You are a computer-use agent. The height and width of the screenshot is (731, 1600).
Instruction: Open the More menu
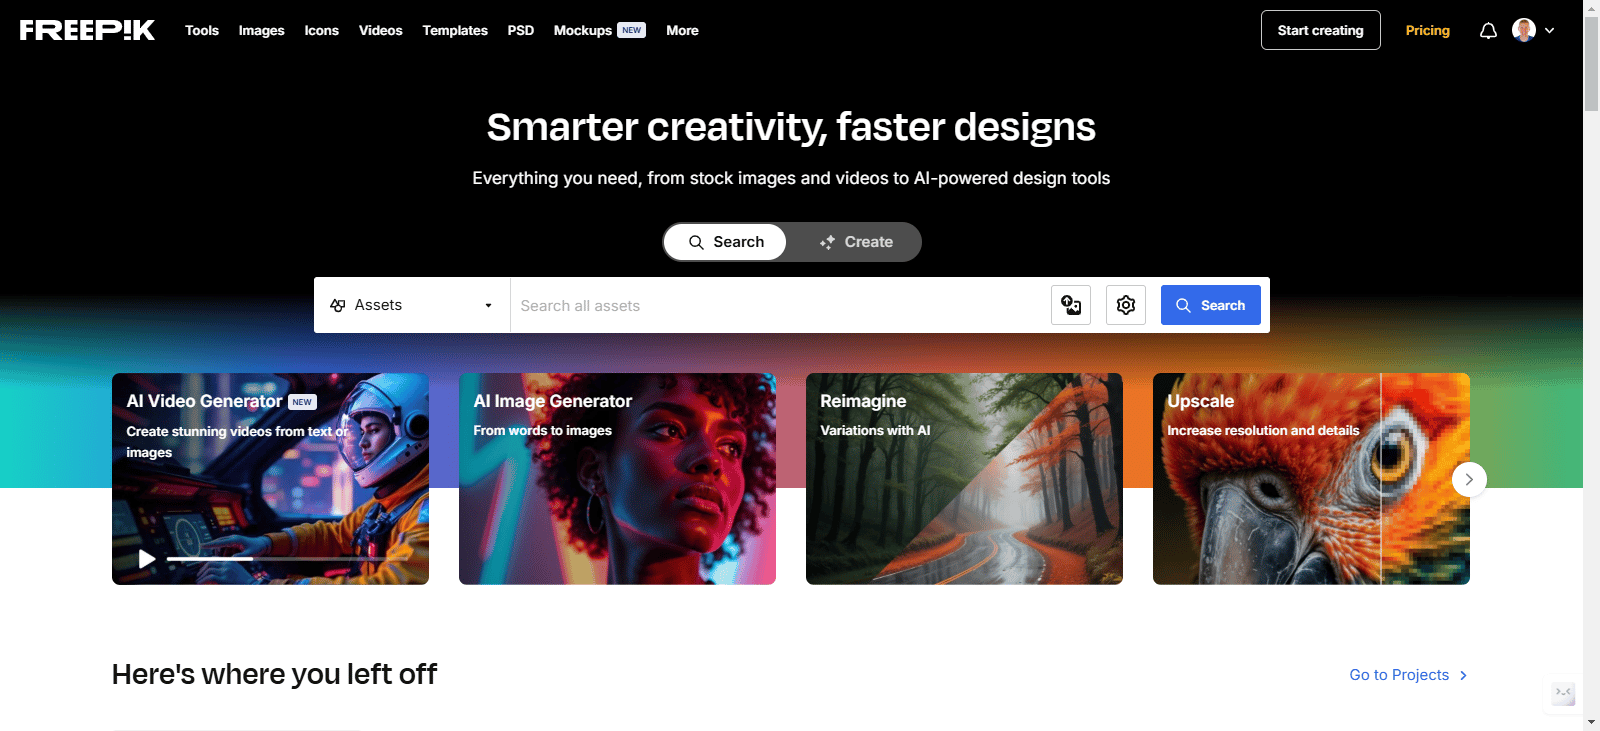coord(682,31)
